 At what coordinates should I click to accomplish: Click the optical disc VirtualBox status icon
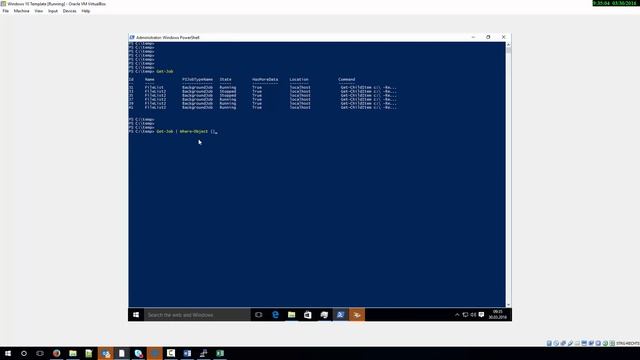pyautogui.click(x=556, y=343)
